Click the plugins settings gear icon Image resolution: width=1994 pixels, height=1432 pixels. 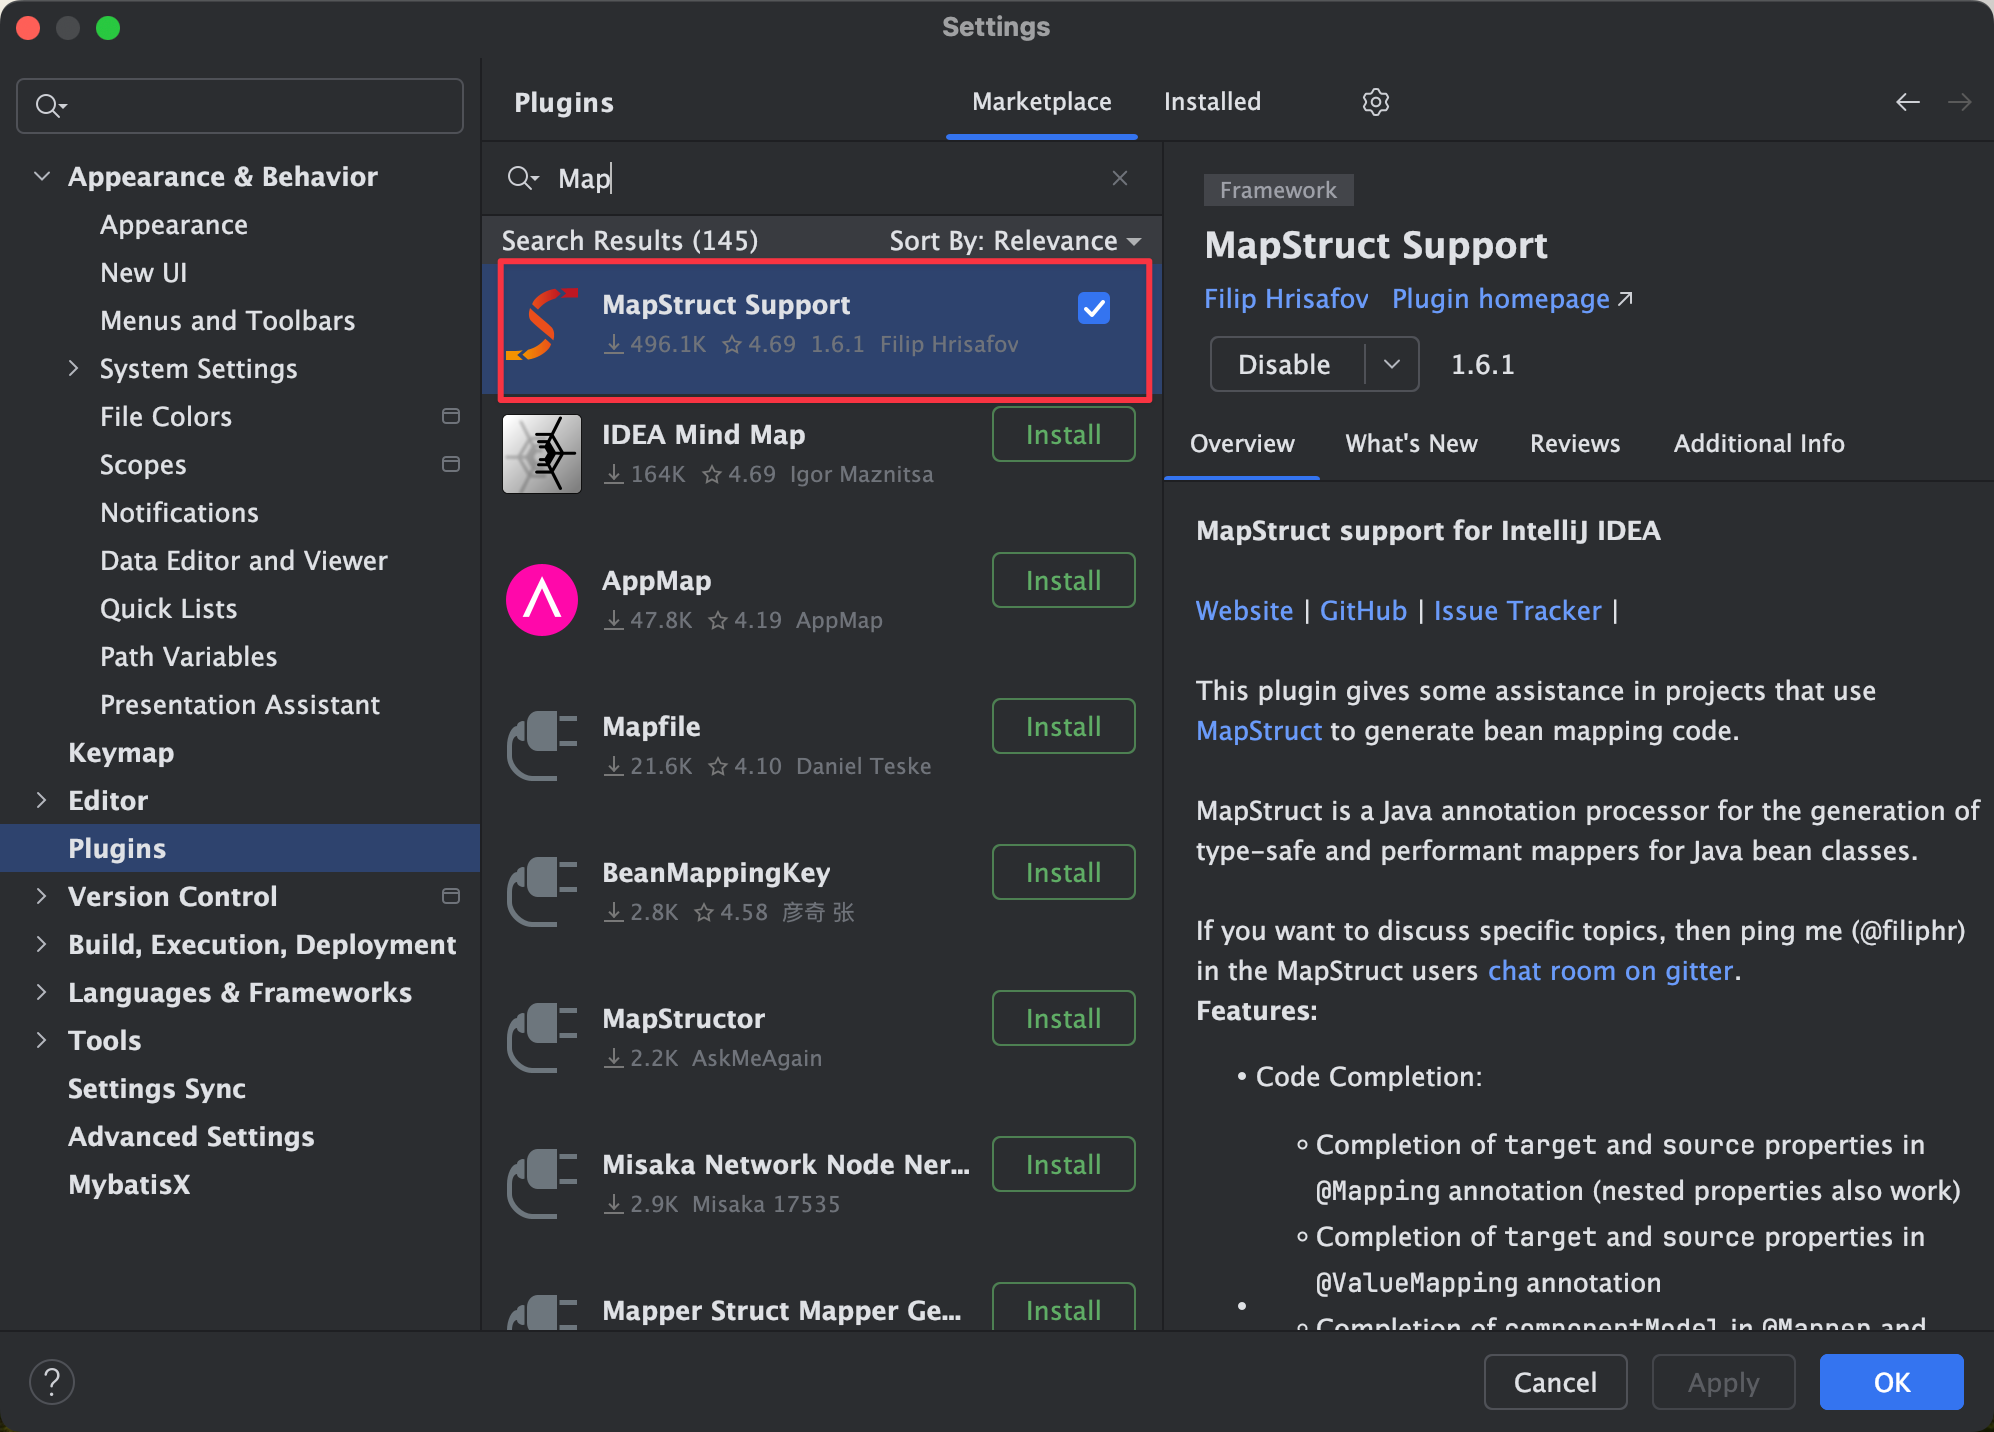pyautogui.click(x=1376, y=102)
